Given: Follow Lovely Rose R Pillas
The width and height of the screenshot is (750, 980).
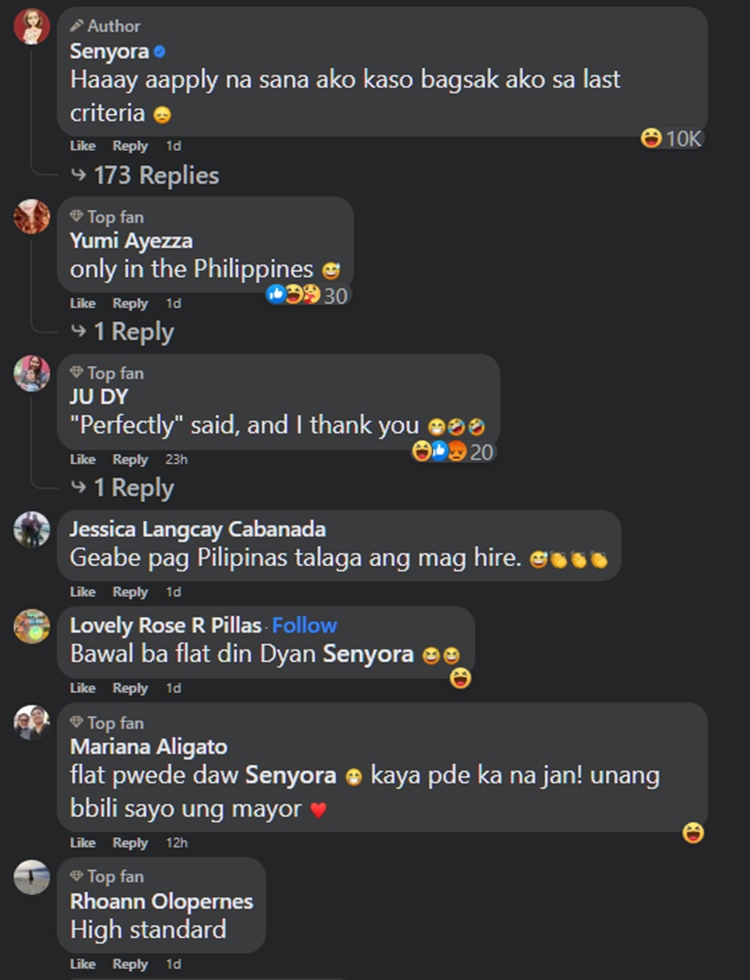Looking at the screenshot, I should point(304,625).
